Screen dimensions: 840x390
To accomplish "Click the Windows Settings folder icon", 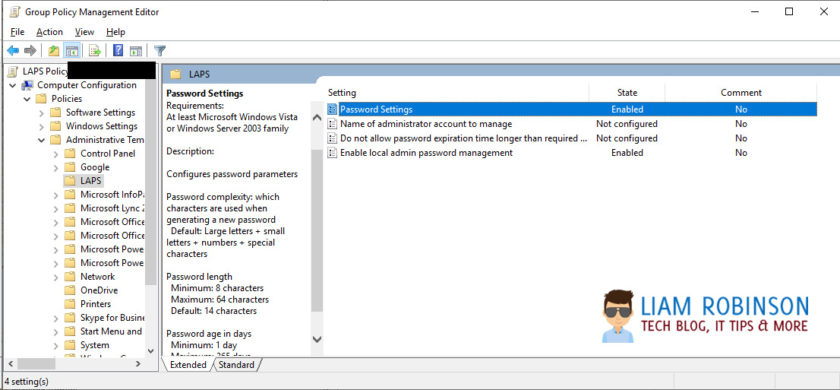I will (55, 126).
